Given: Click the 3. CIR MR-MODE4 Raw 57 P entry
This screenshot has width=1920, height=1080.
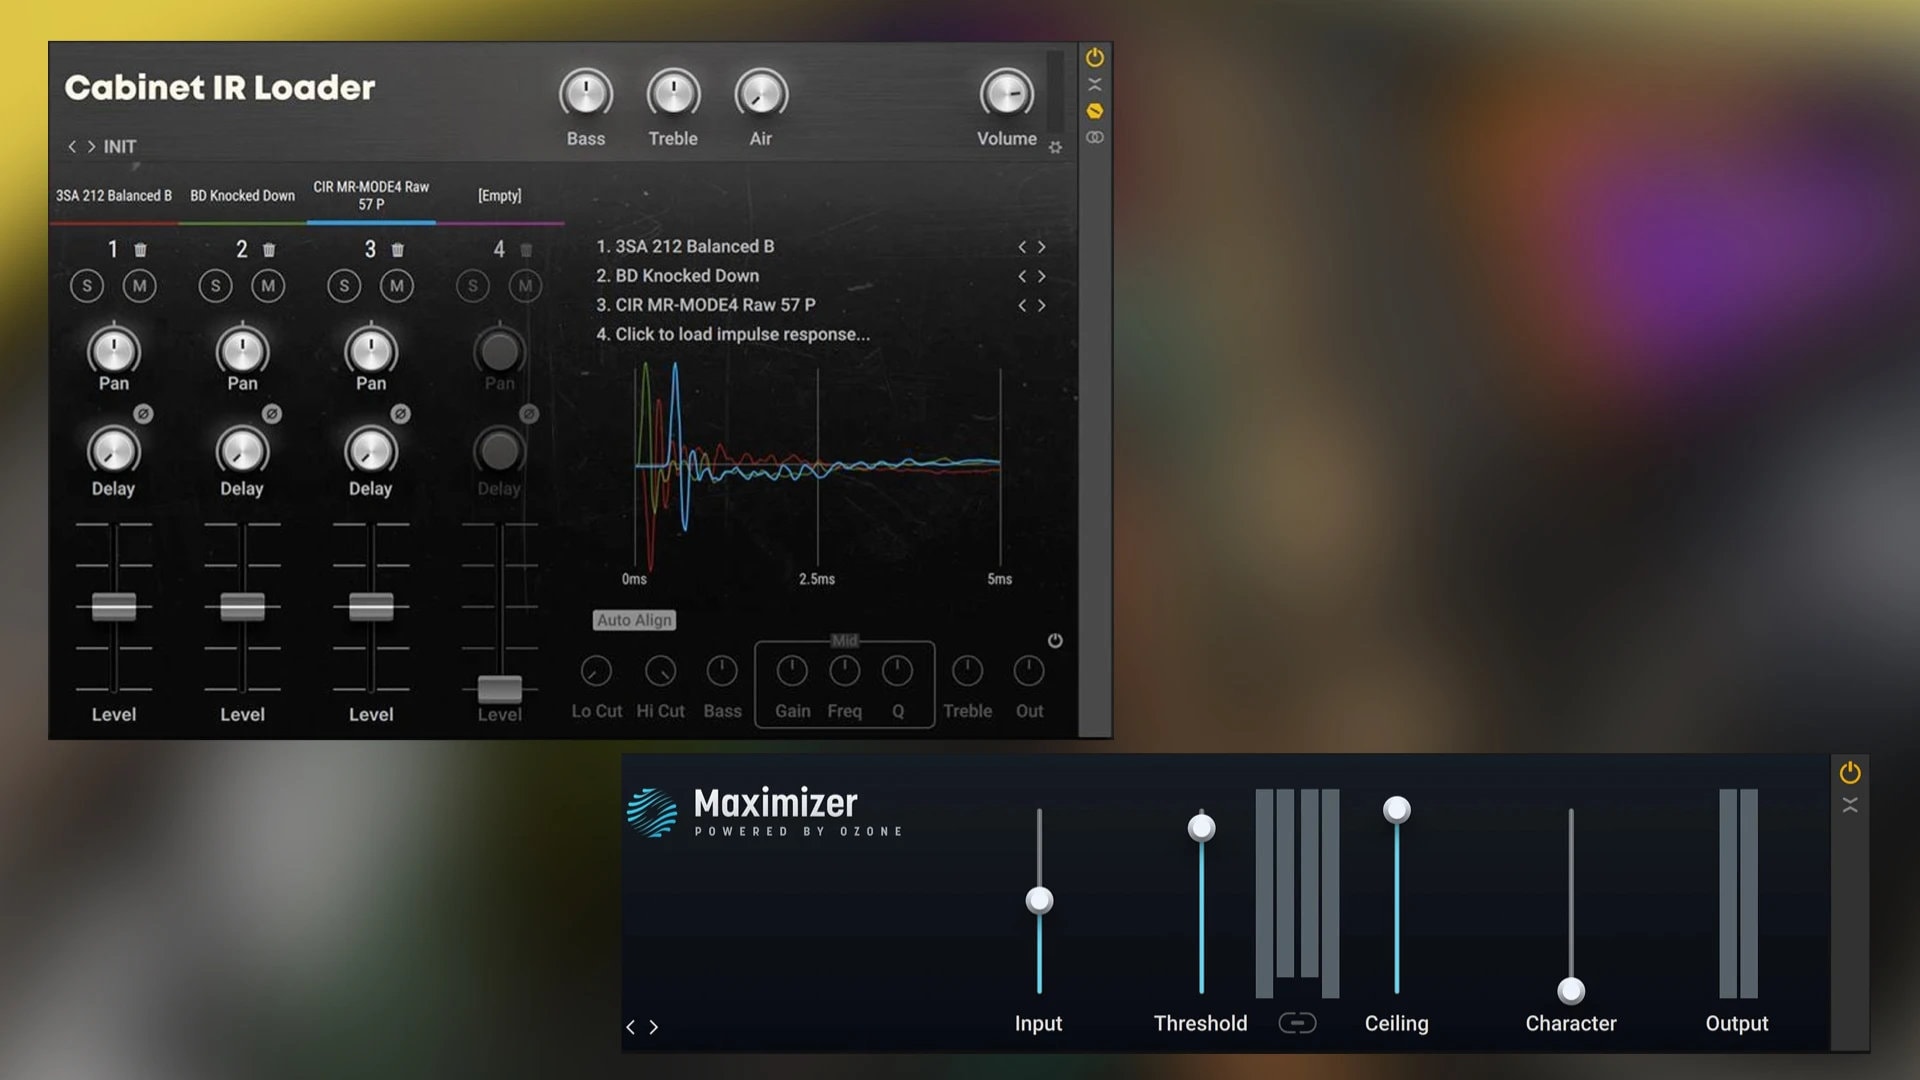Looking at the screenshot, I should click(706, 304).
